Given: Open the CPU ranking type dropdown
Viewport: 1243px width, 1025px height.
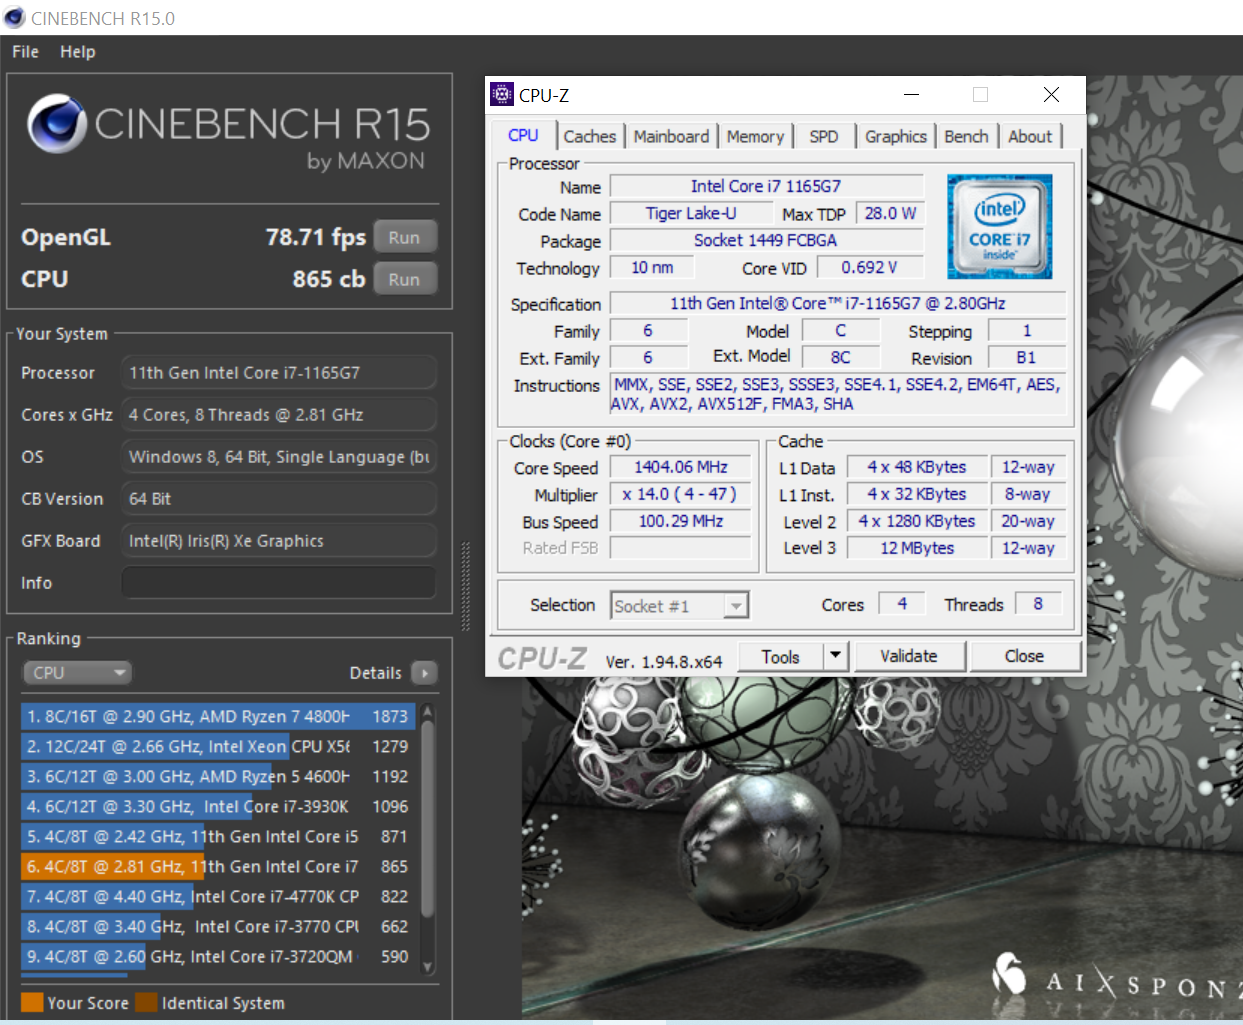Looking at the screenshot, I should pos(78,673).
